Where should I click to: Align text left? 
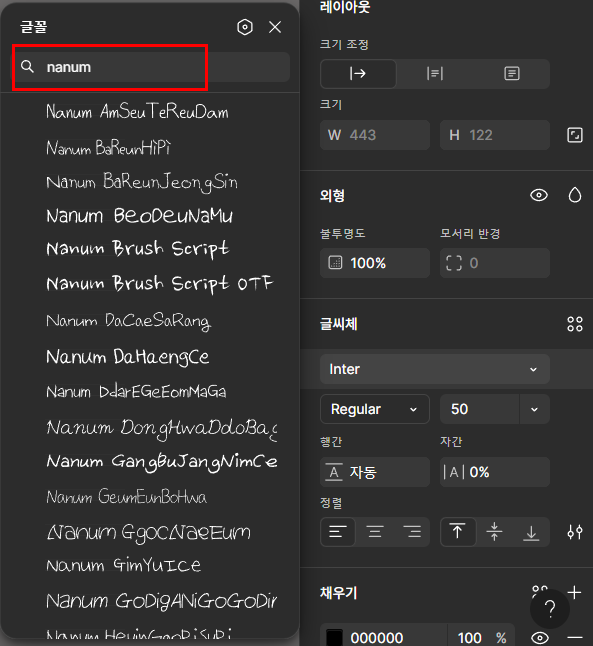(x=338, y=532)
